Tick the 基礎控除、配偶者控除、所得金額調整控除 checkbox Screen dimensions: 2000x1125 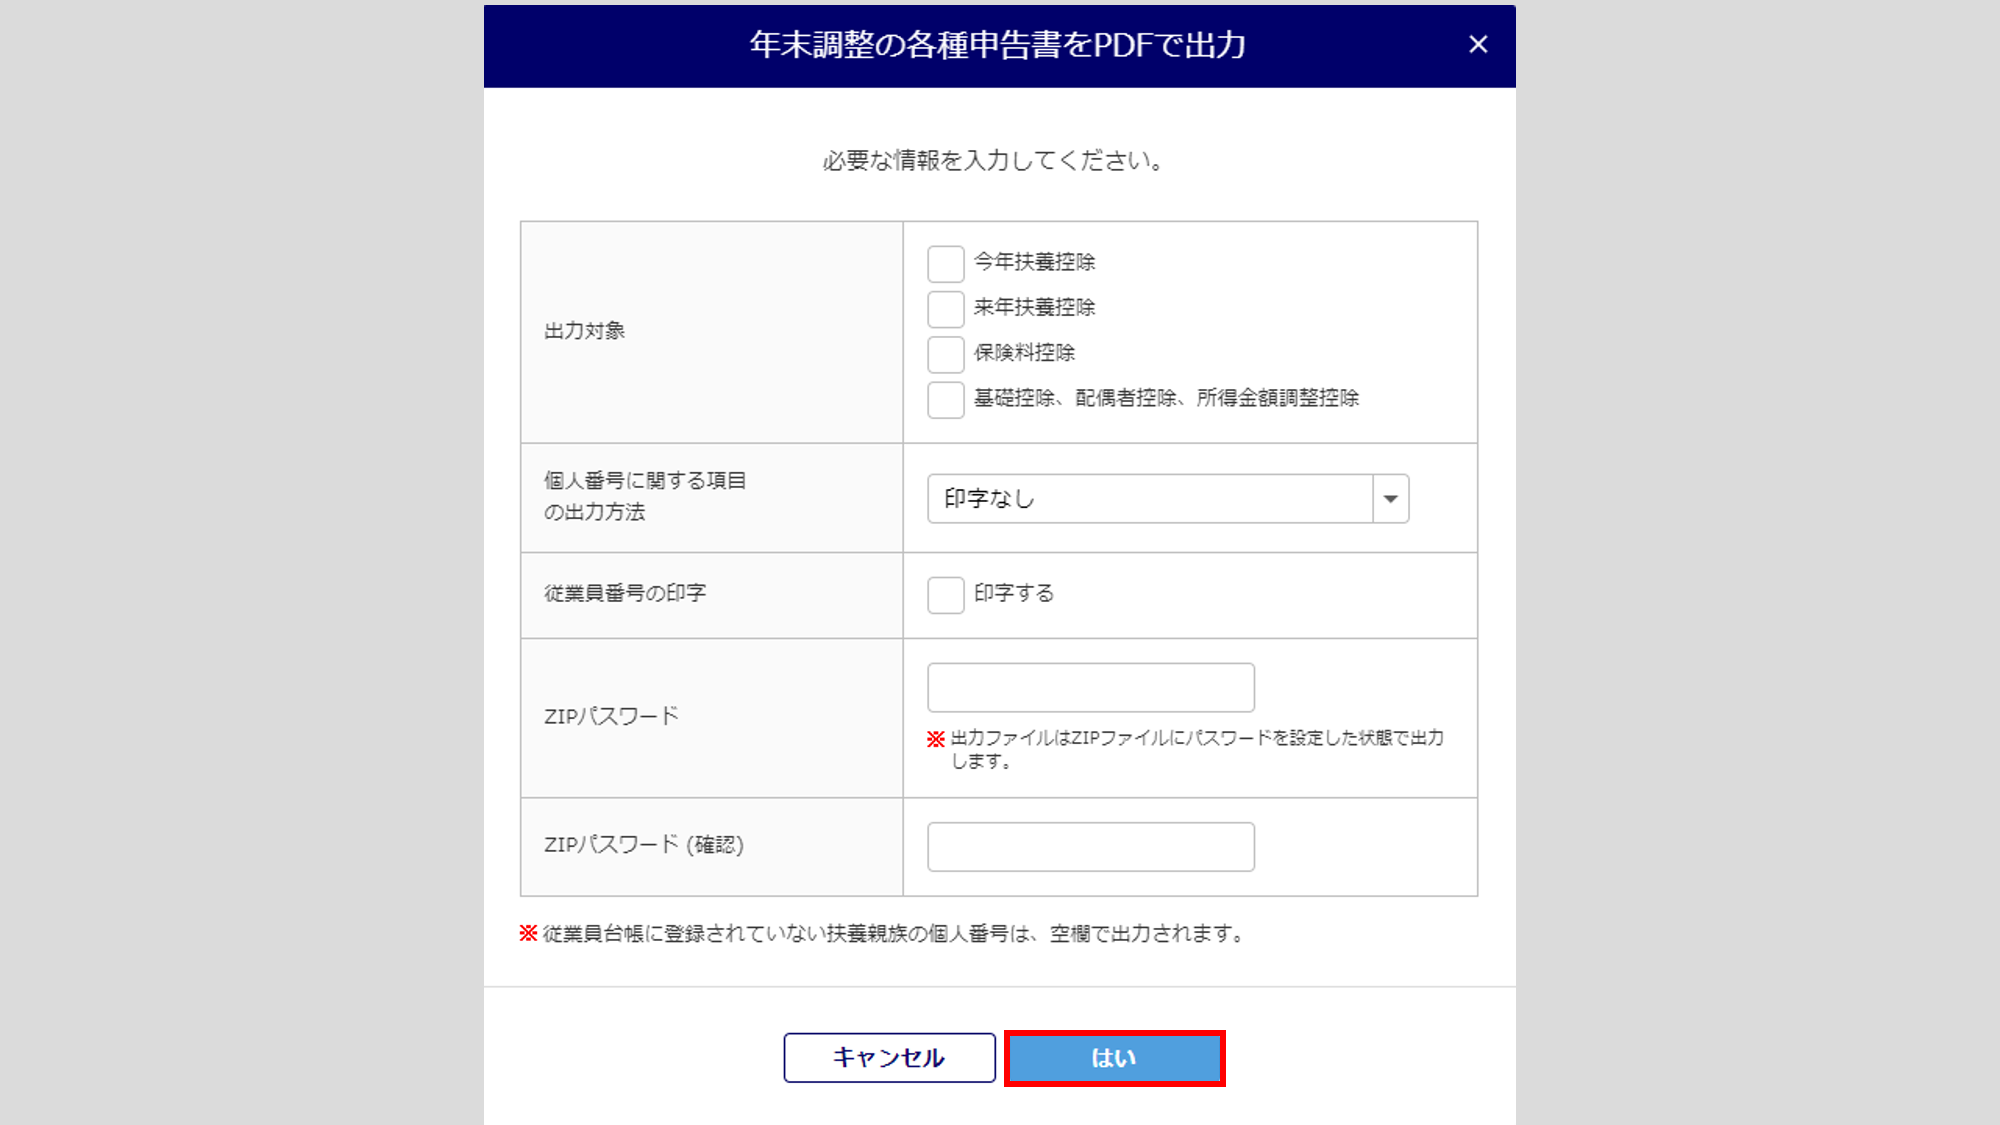click(x=945, y=400)
